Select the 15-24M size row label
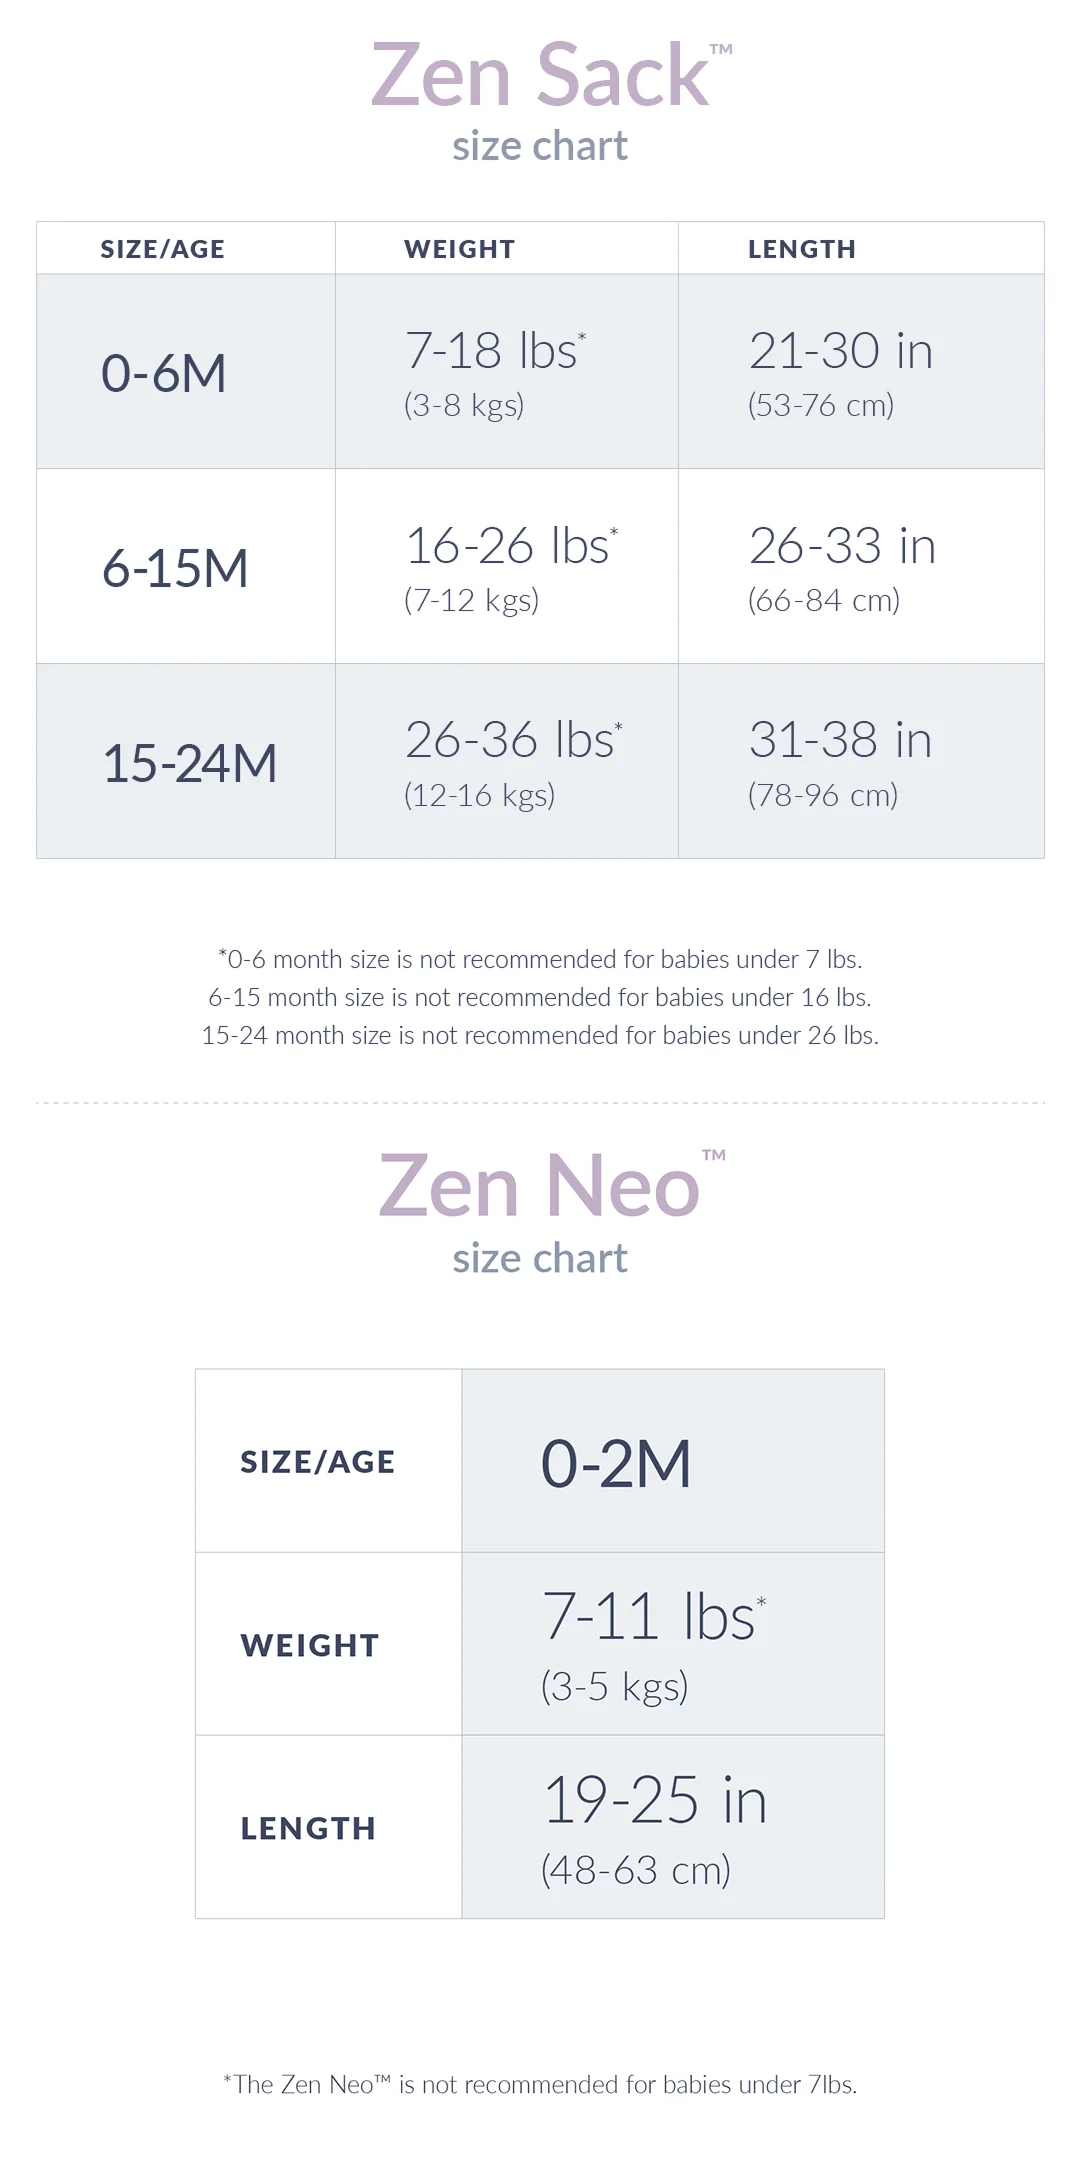Viewport: 1080px width, 2160px height. pyautogui.click(x=190, y=763)
